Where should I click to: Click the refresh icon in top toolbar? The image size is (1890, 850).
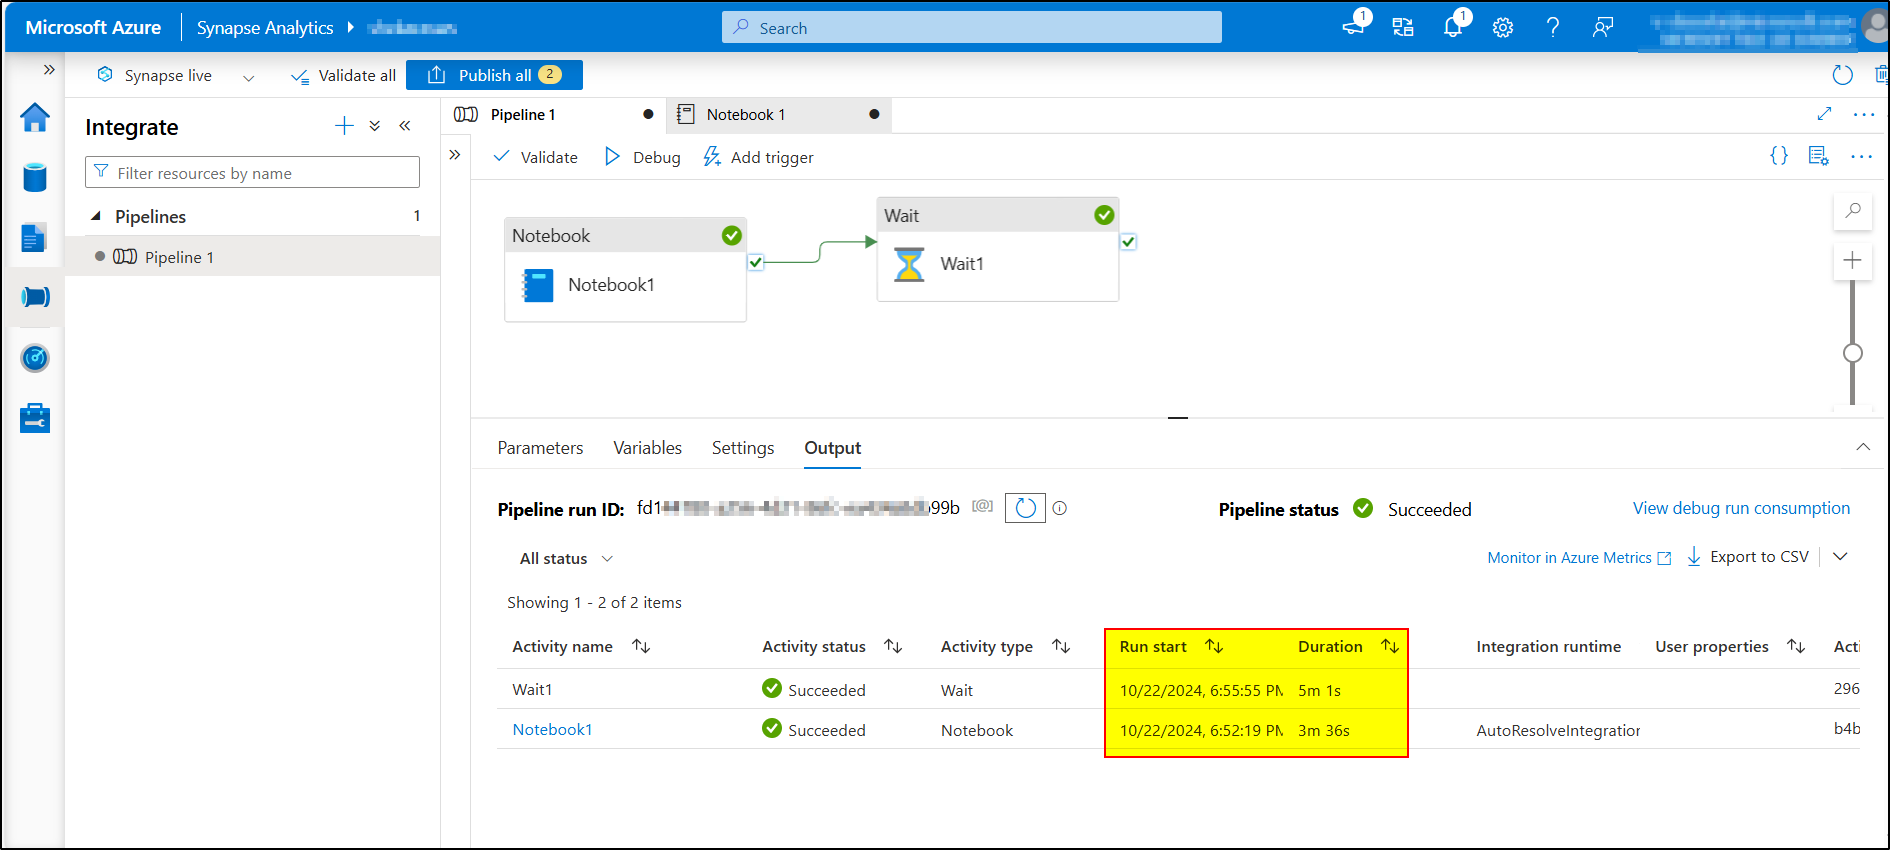point(1842,75)
